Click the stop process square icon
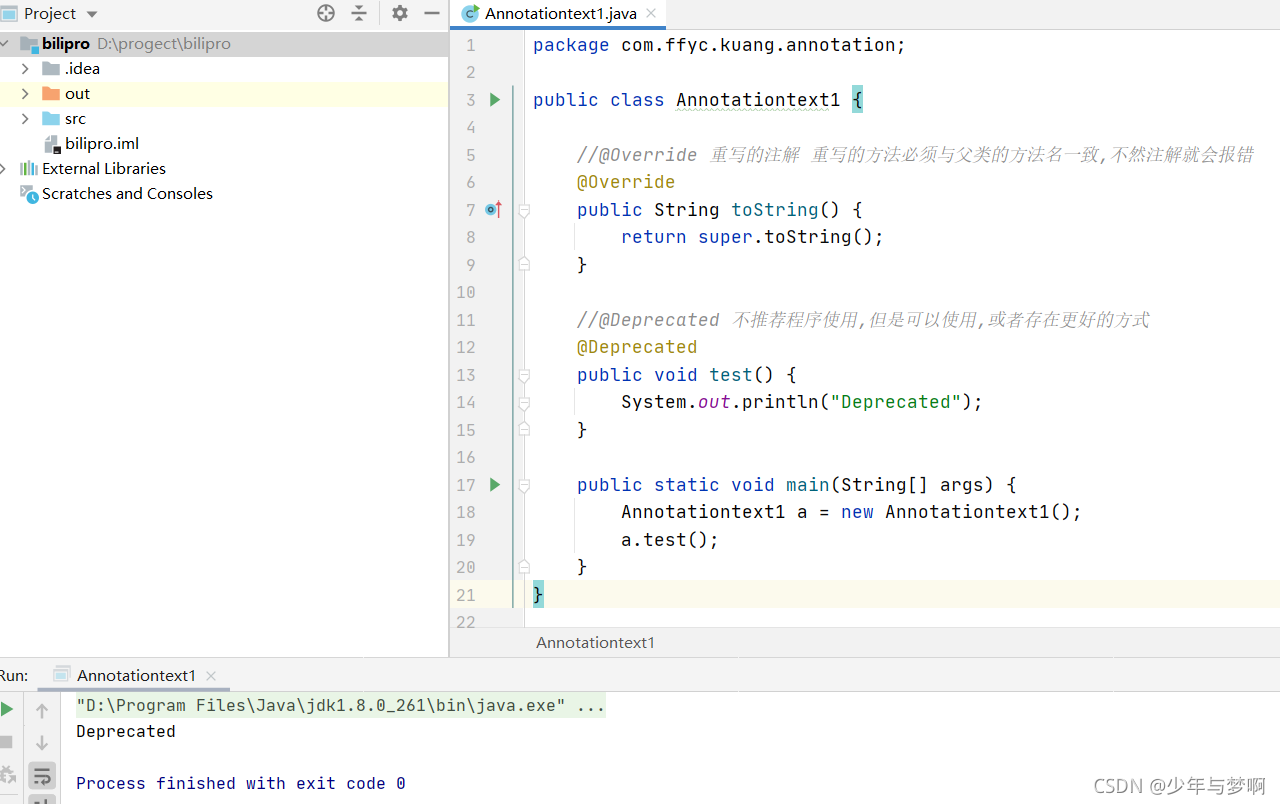1280x804 pixels. click(x=6, y=742)
